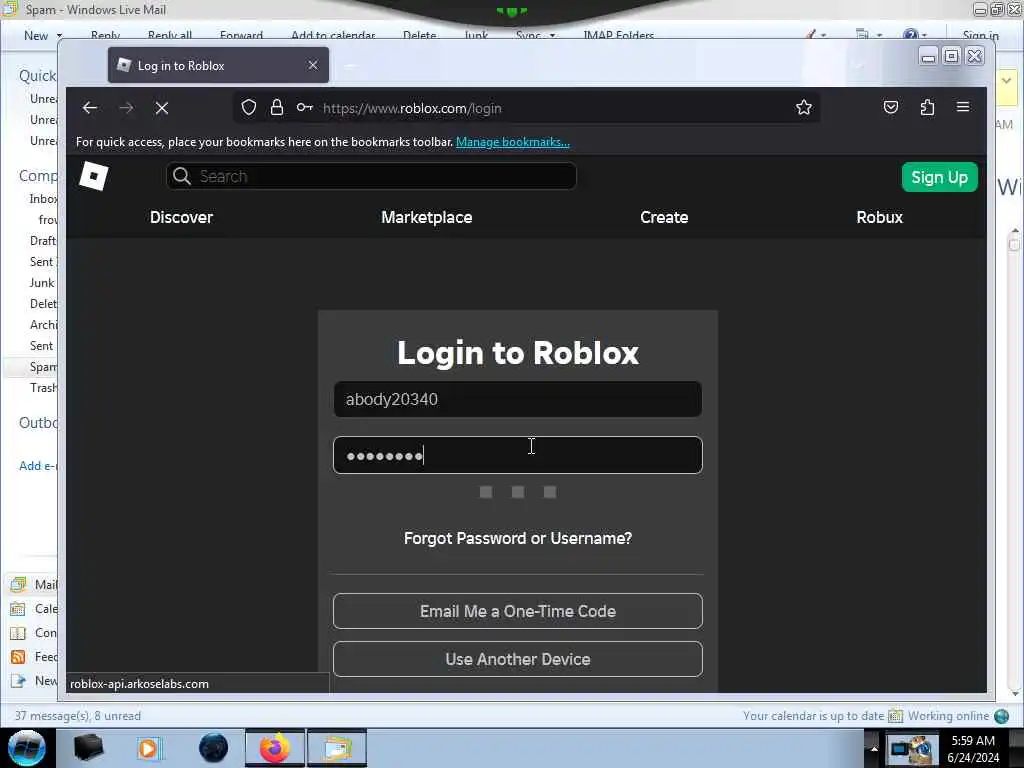Click Use Another Device button
This screenshot has width=1024, height=768.
click(518, 660)
